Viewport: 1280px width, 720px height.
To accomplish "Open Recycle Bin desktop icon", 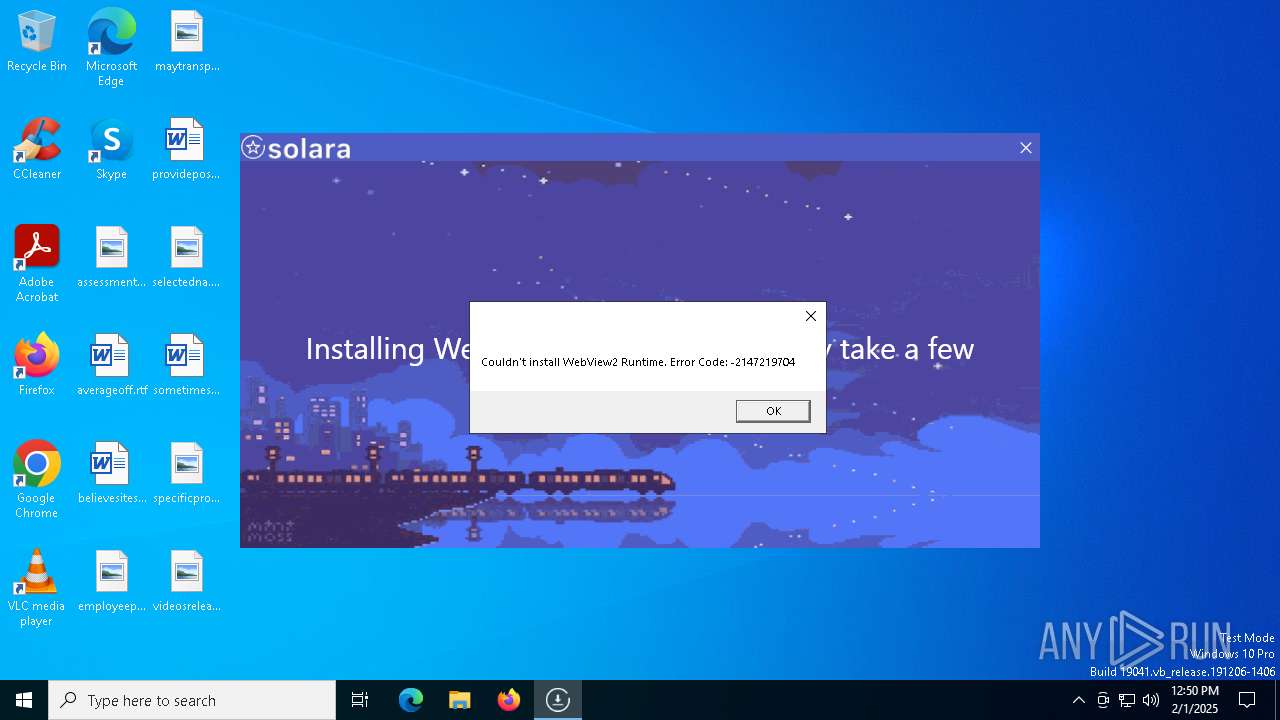I will point(37,41).
